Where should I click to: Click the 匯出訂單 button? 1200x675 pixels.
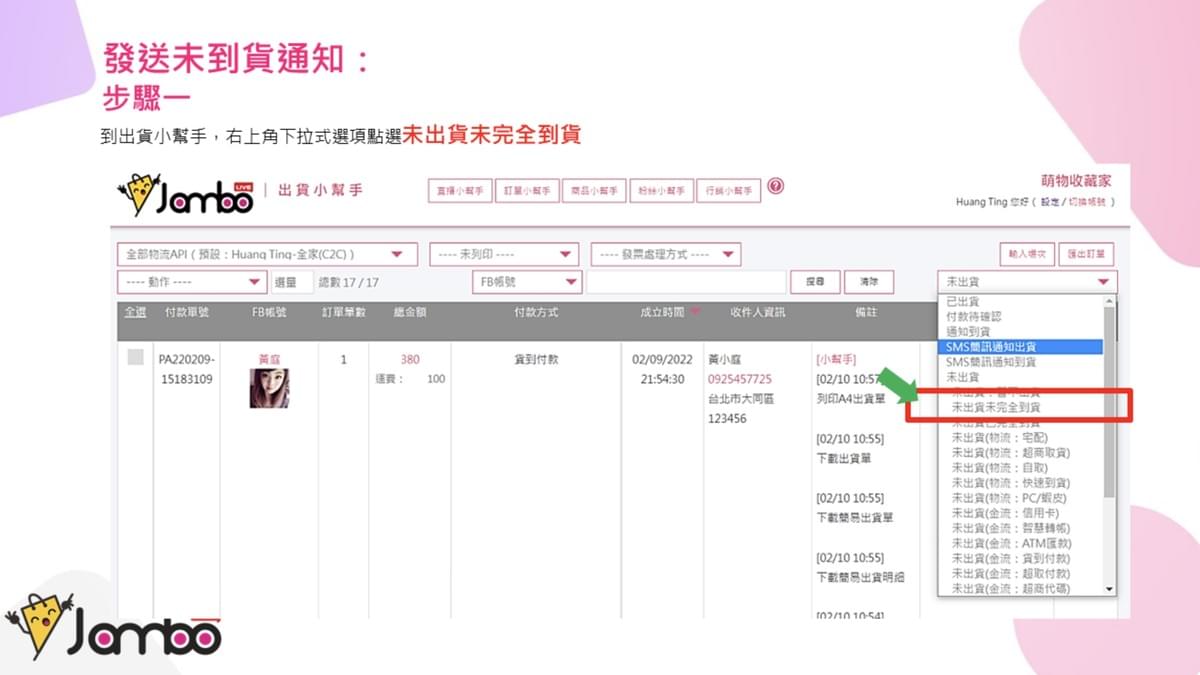click(1088, 254)
